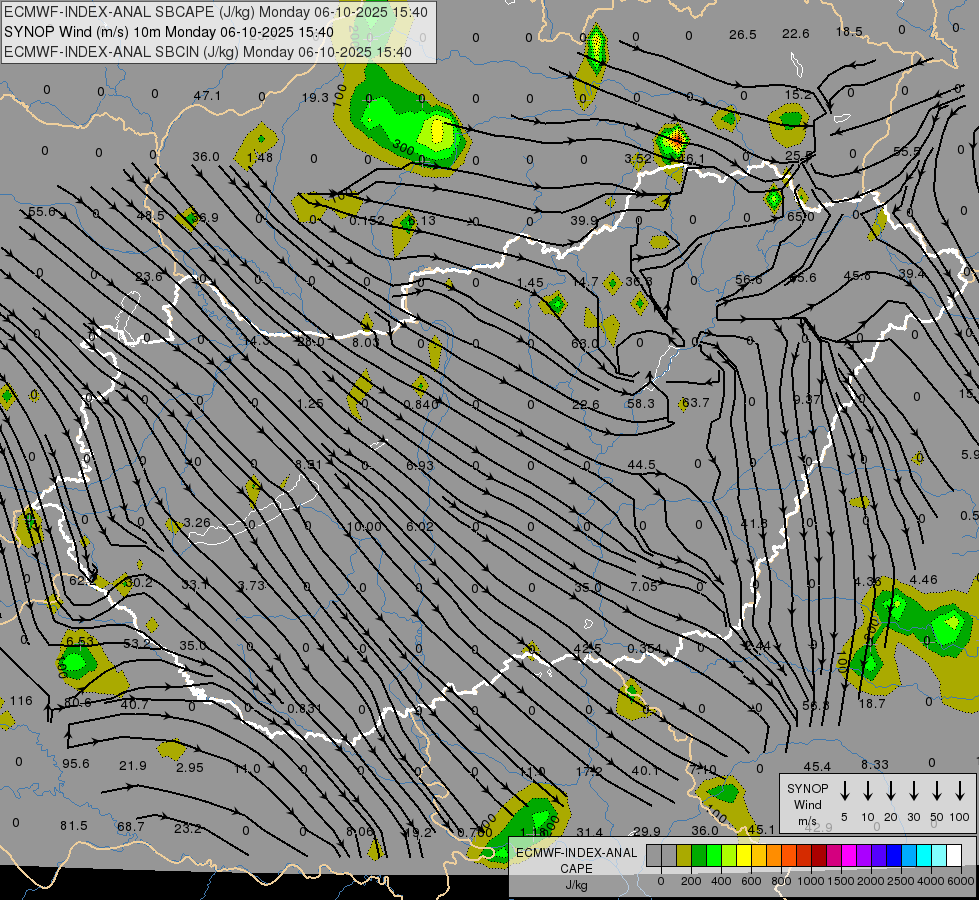Click the 63.7 value on the map
Screen dimensions: 979x900
[696, 403]
